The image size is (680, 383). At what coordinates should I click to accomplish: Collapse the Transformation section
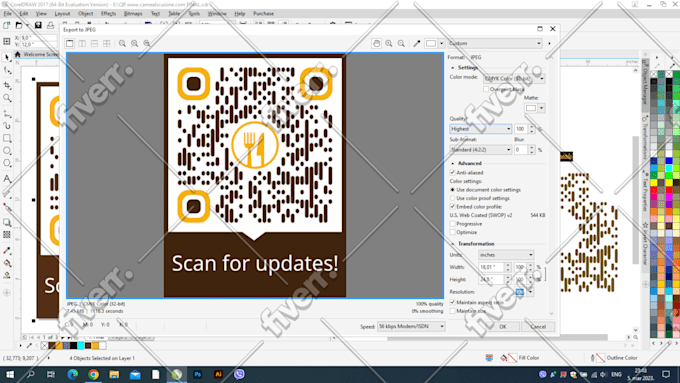453,244
